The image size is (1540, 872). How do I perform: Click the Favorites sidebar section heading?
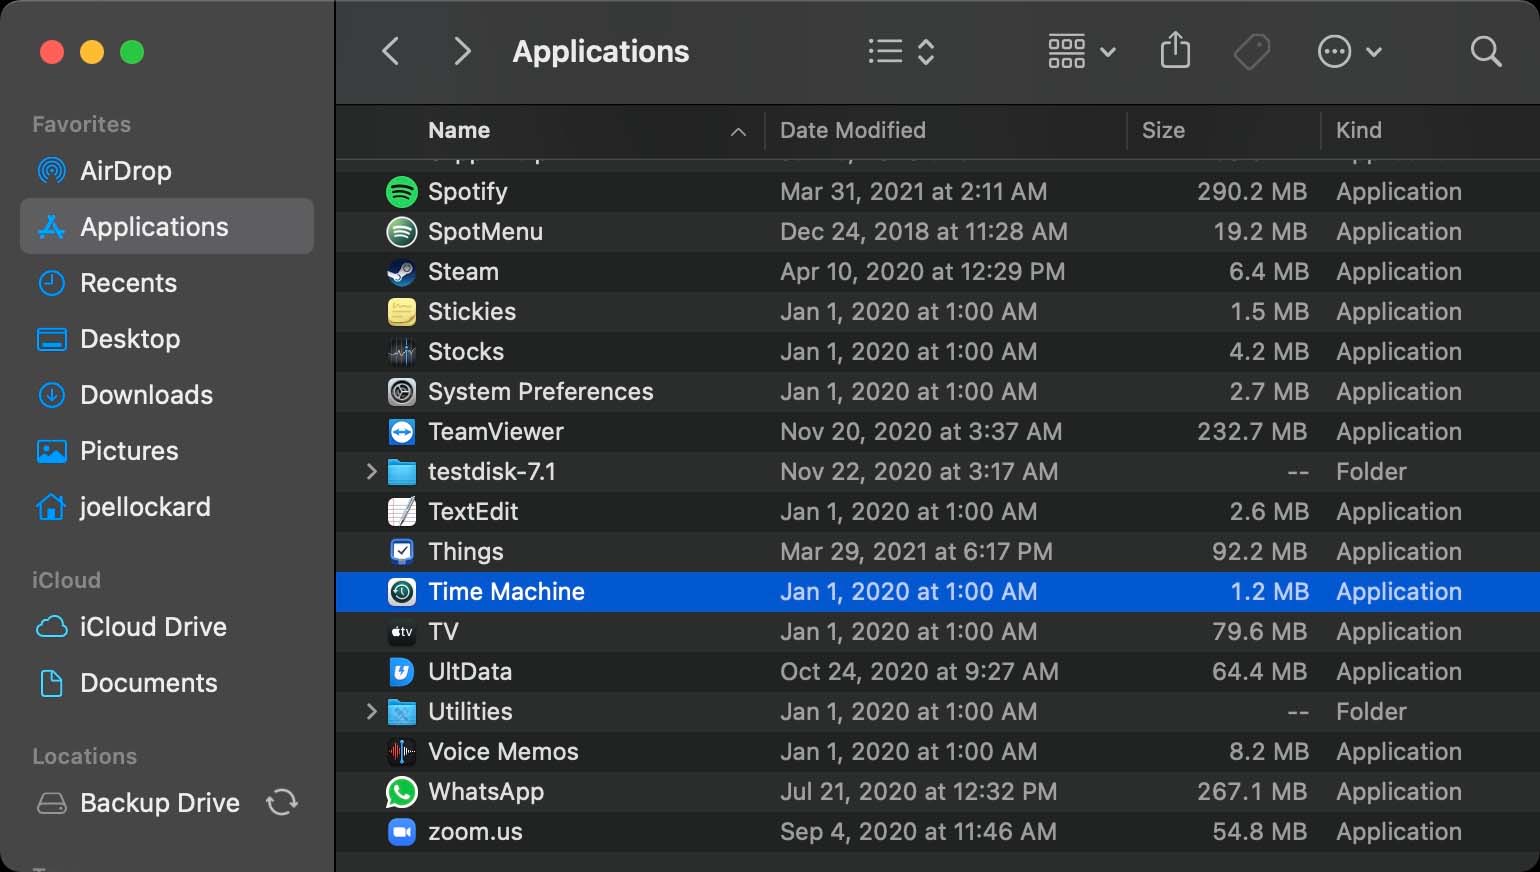[81, 124]
